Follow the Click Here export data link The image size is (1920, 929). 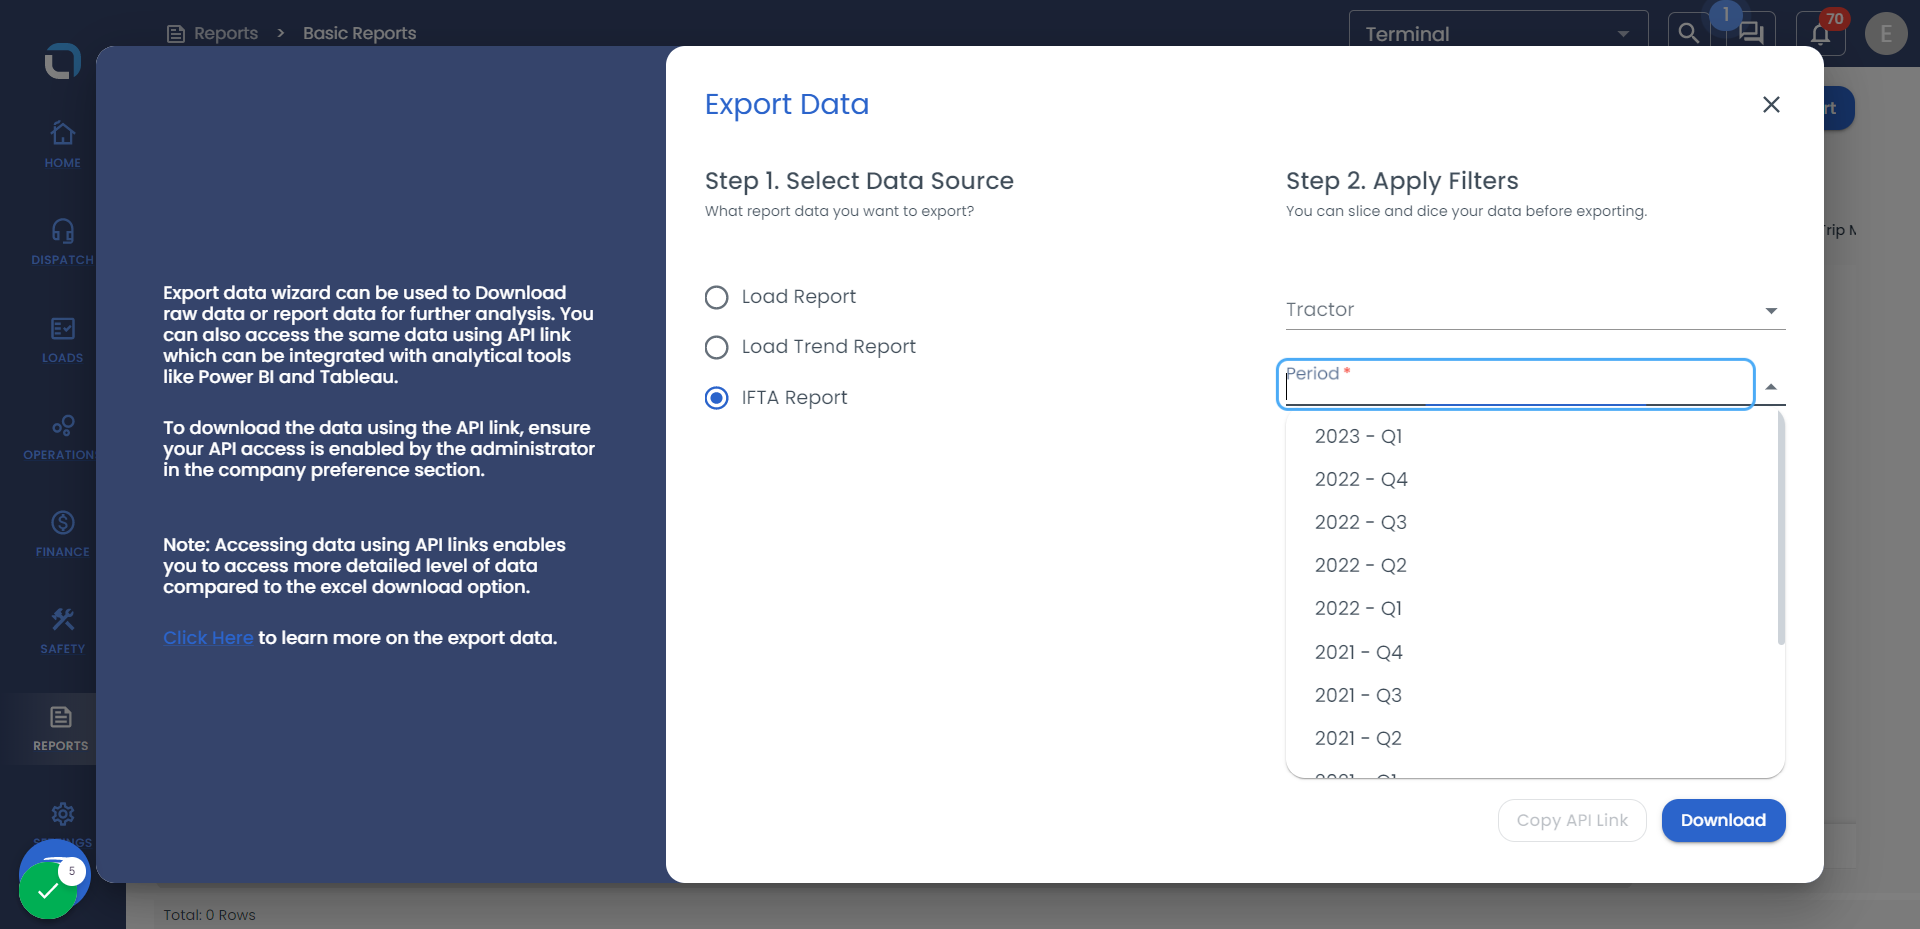(x=208, y=638)
